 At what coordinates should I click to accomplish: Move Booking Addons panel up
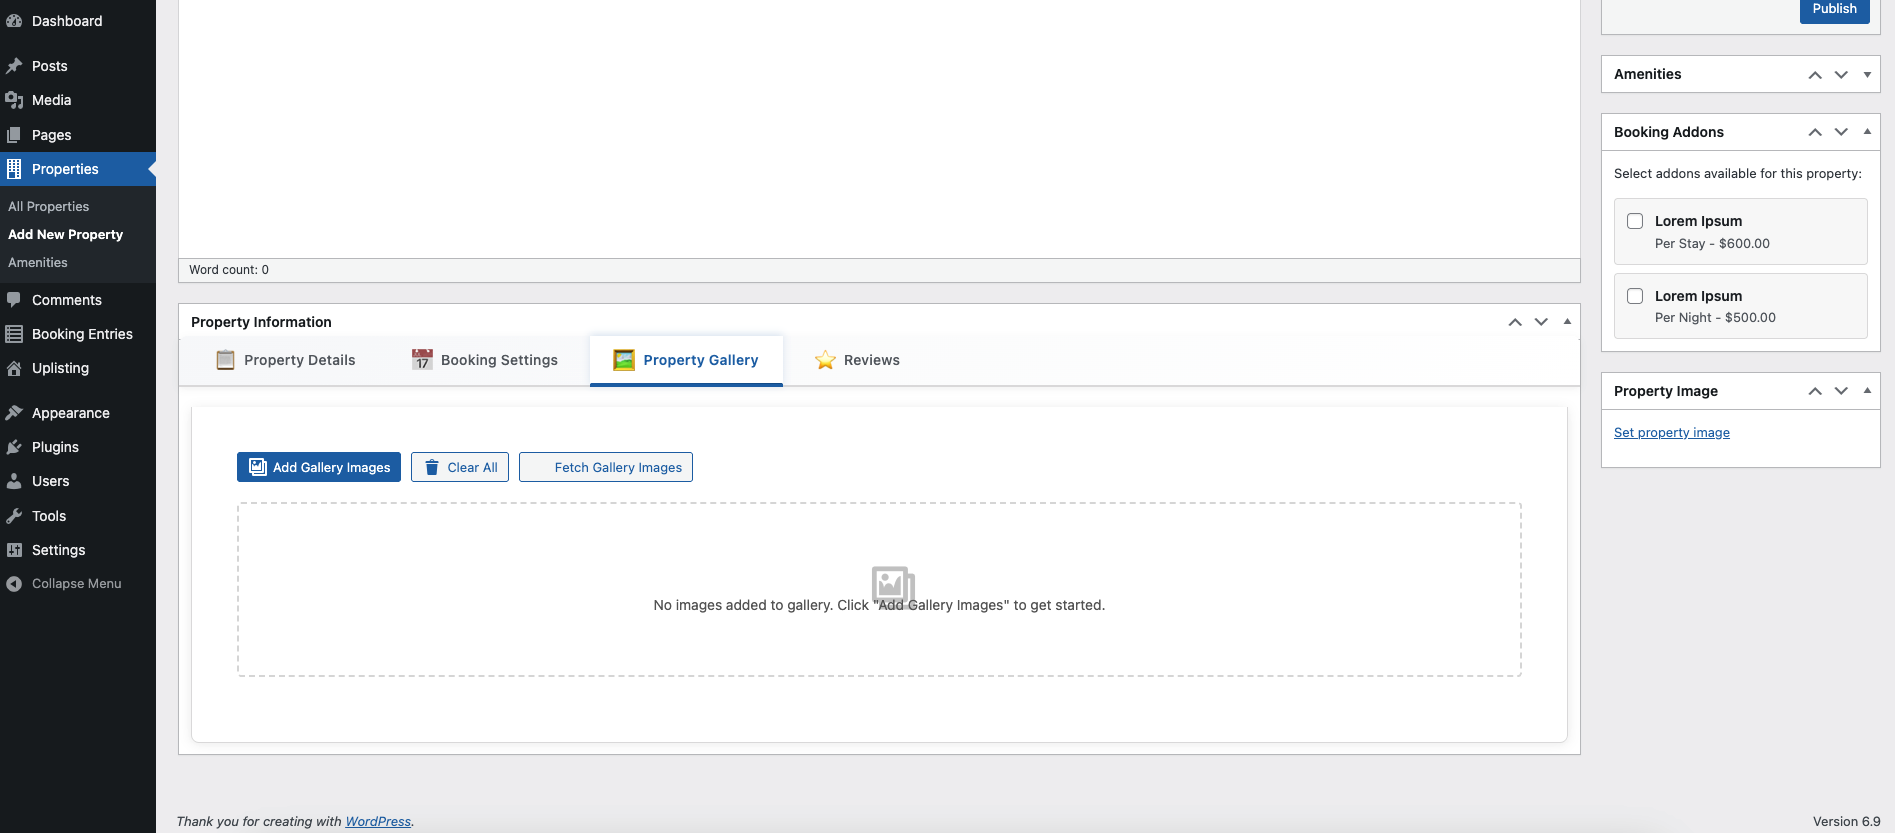tap(1815, 132)
